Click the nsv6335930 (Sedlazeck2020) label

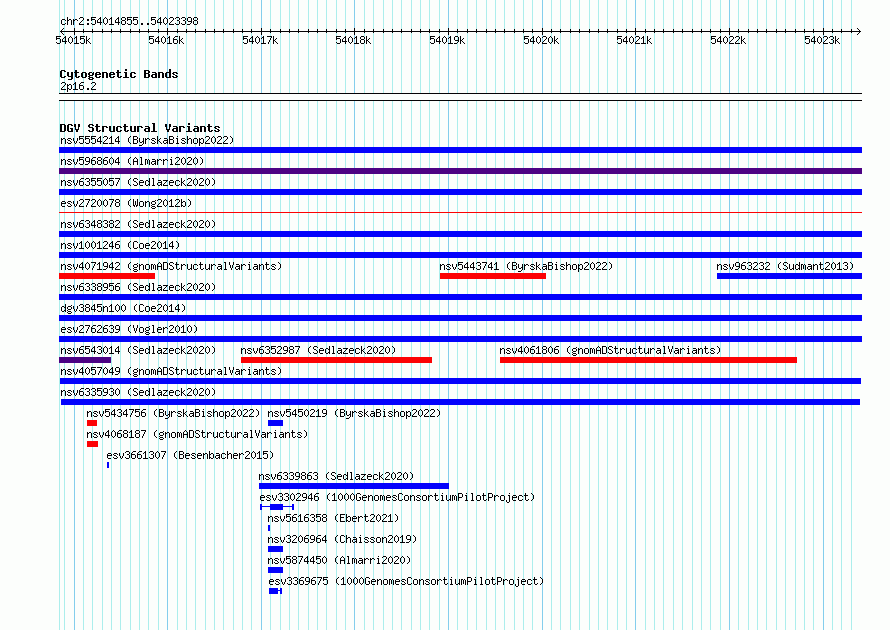coord(138,392)
